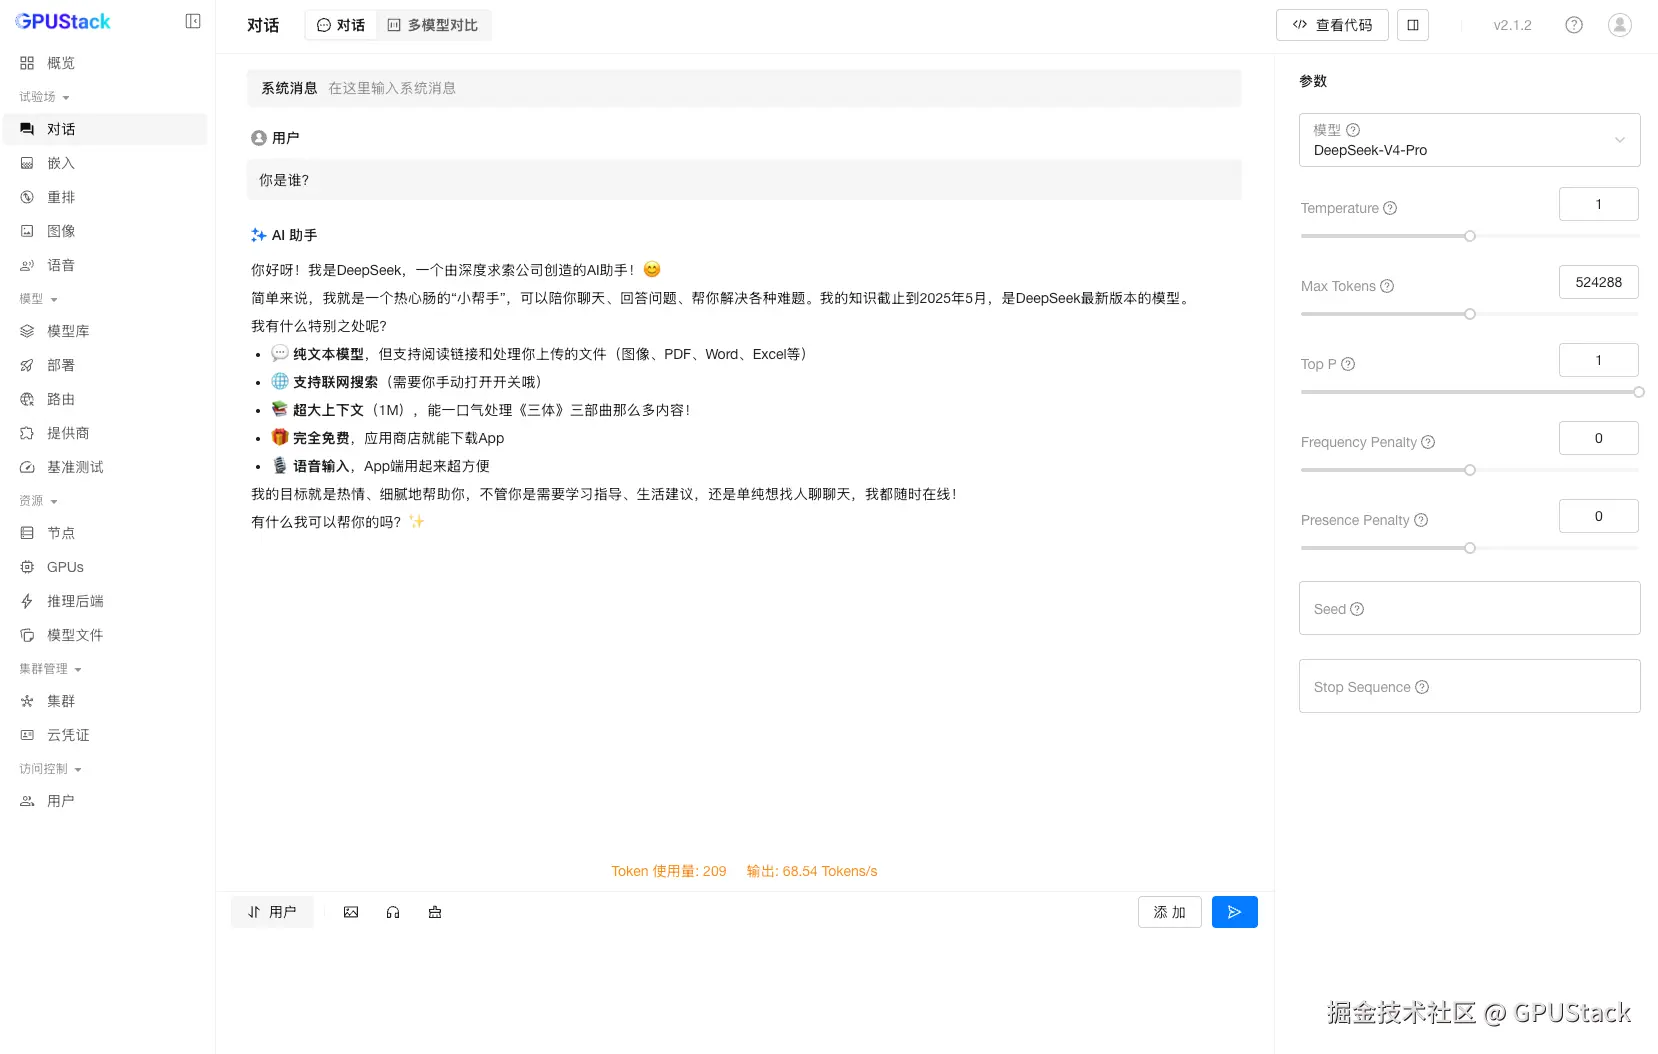Viewport: 1658px width, 1054px height.
Task: Click the Frequency Penalty slider handle
Action: pos(1470,470)
